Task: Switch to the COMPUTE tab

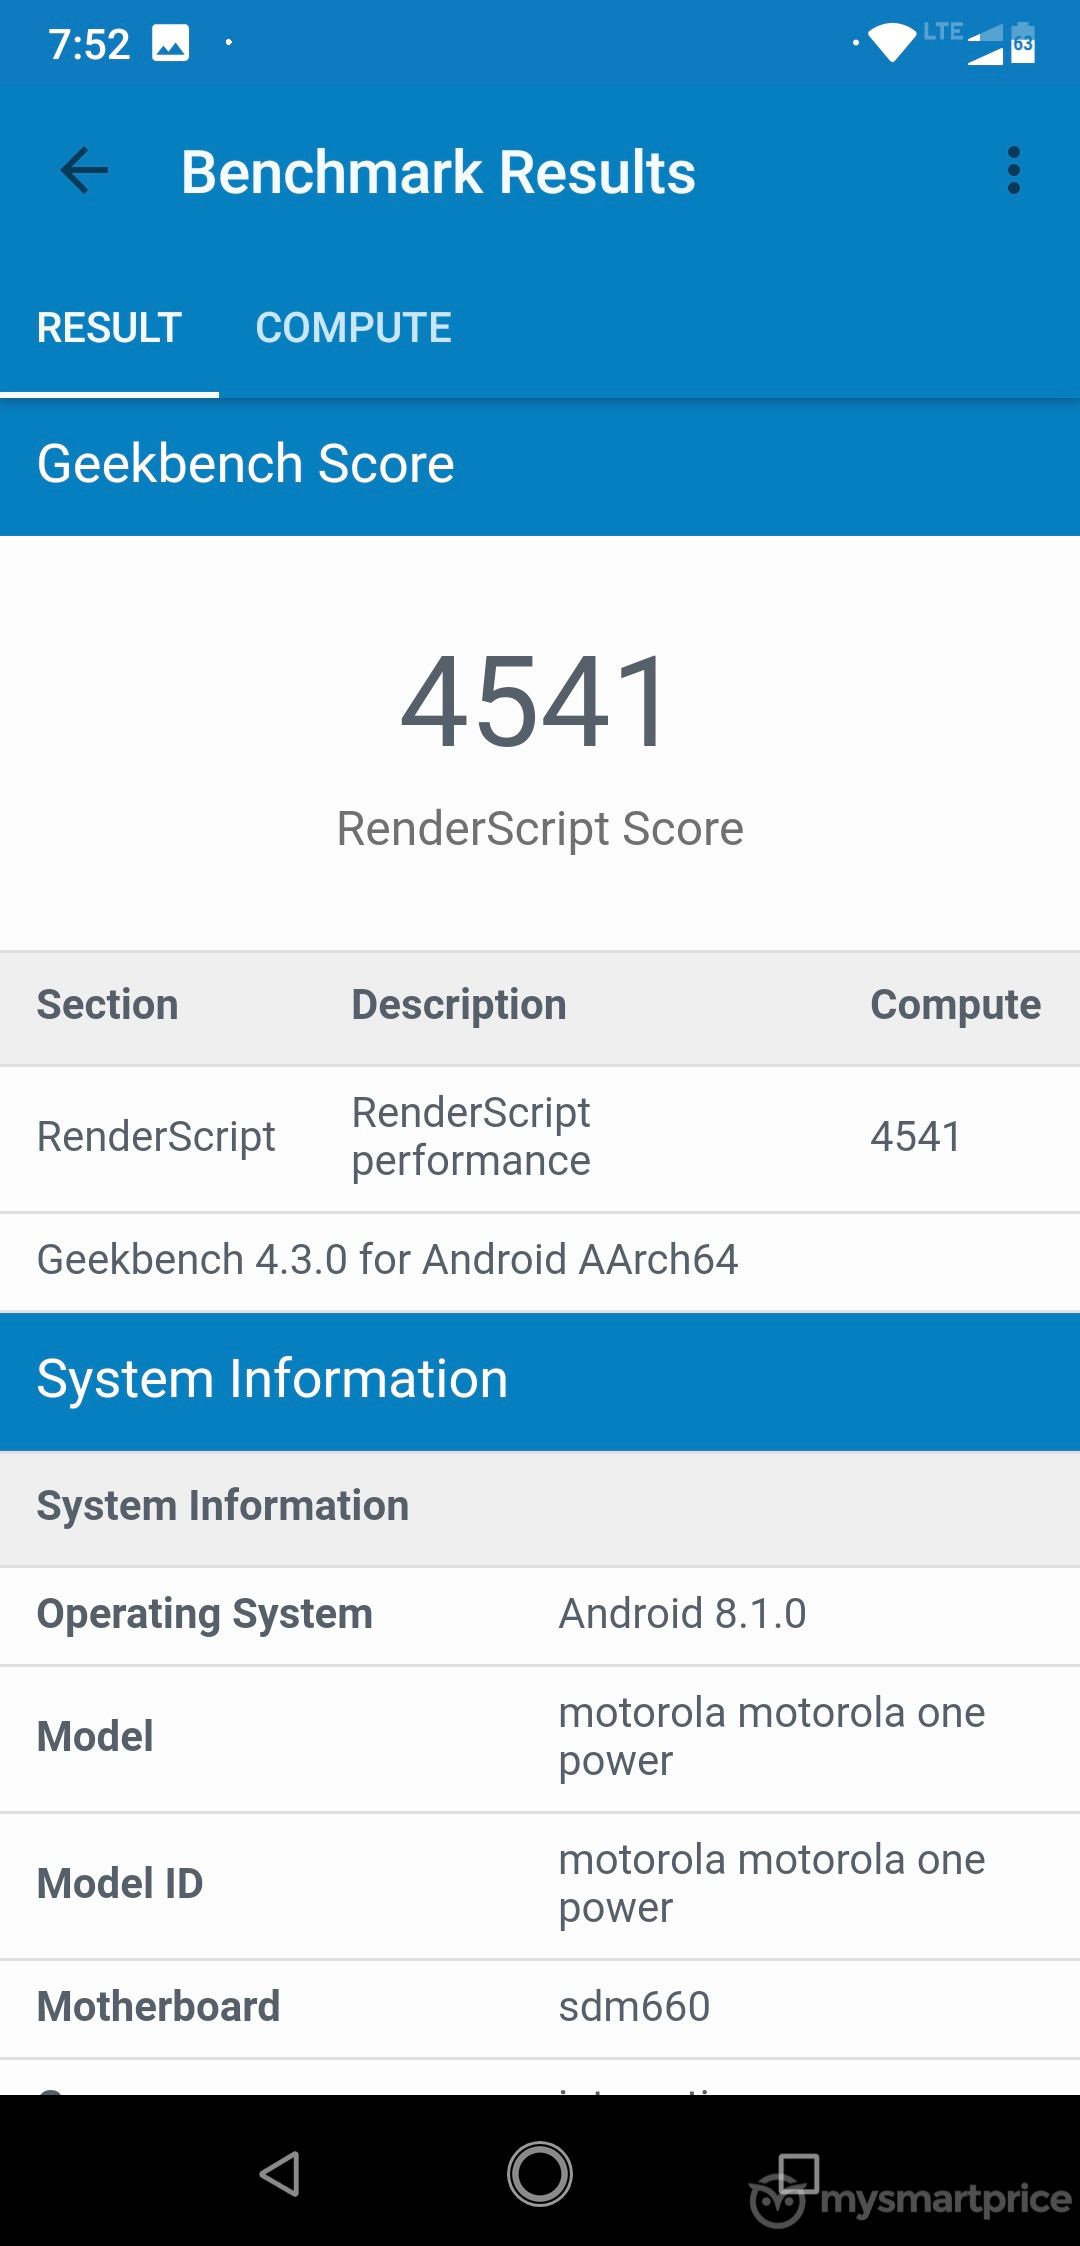Action: 353,328
